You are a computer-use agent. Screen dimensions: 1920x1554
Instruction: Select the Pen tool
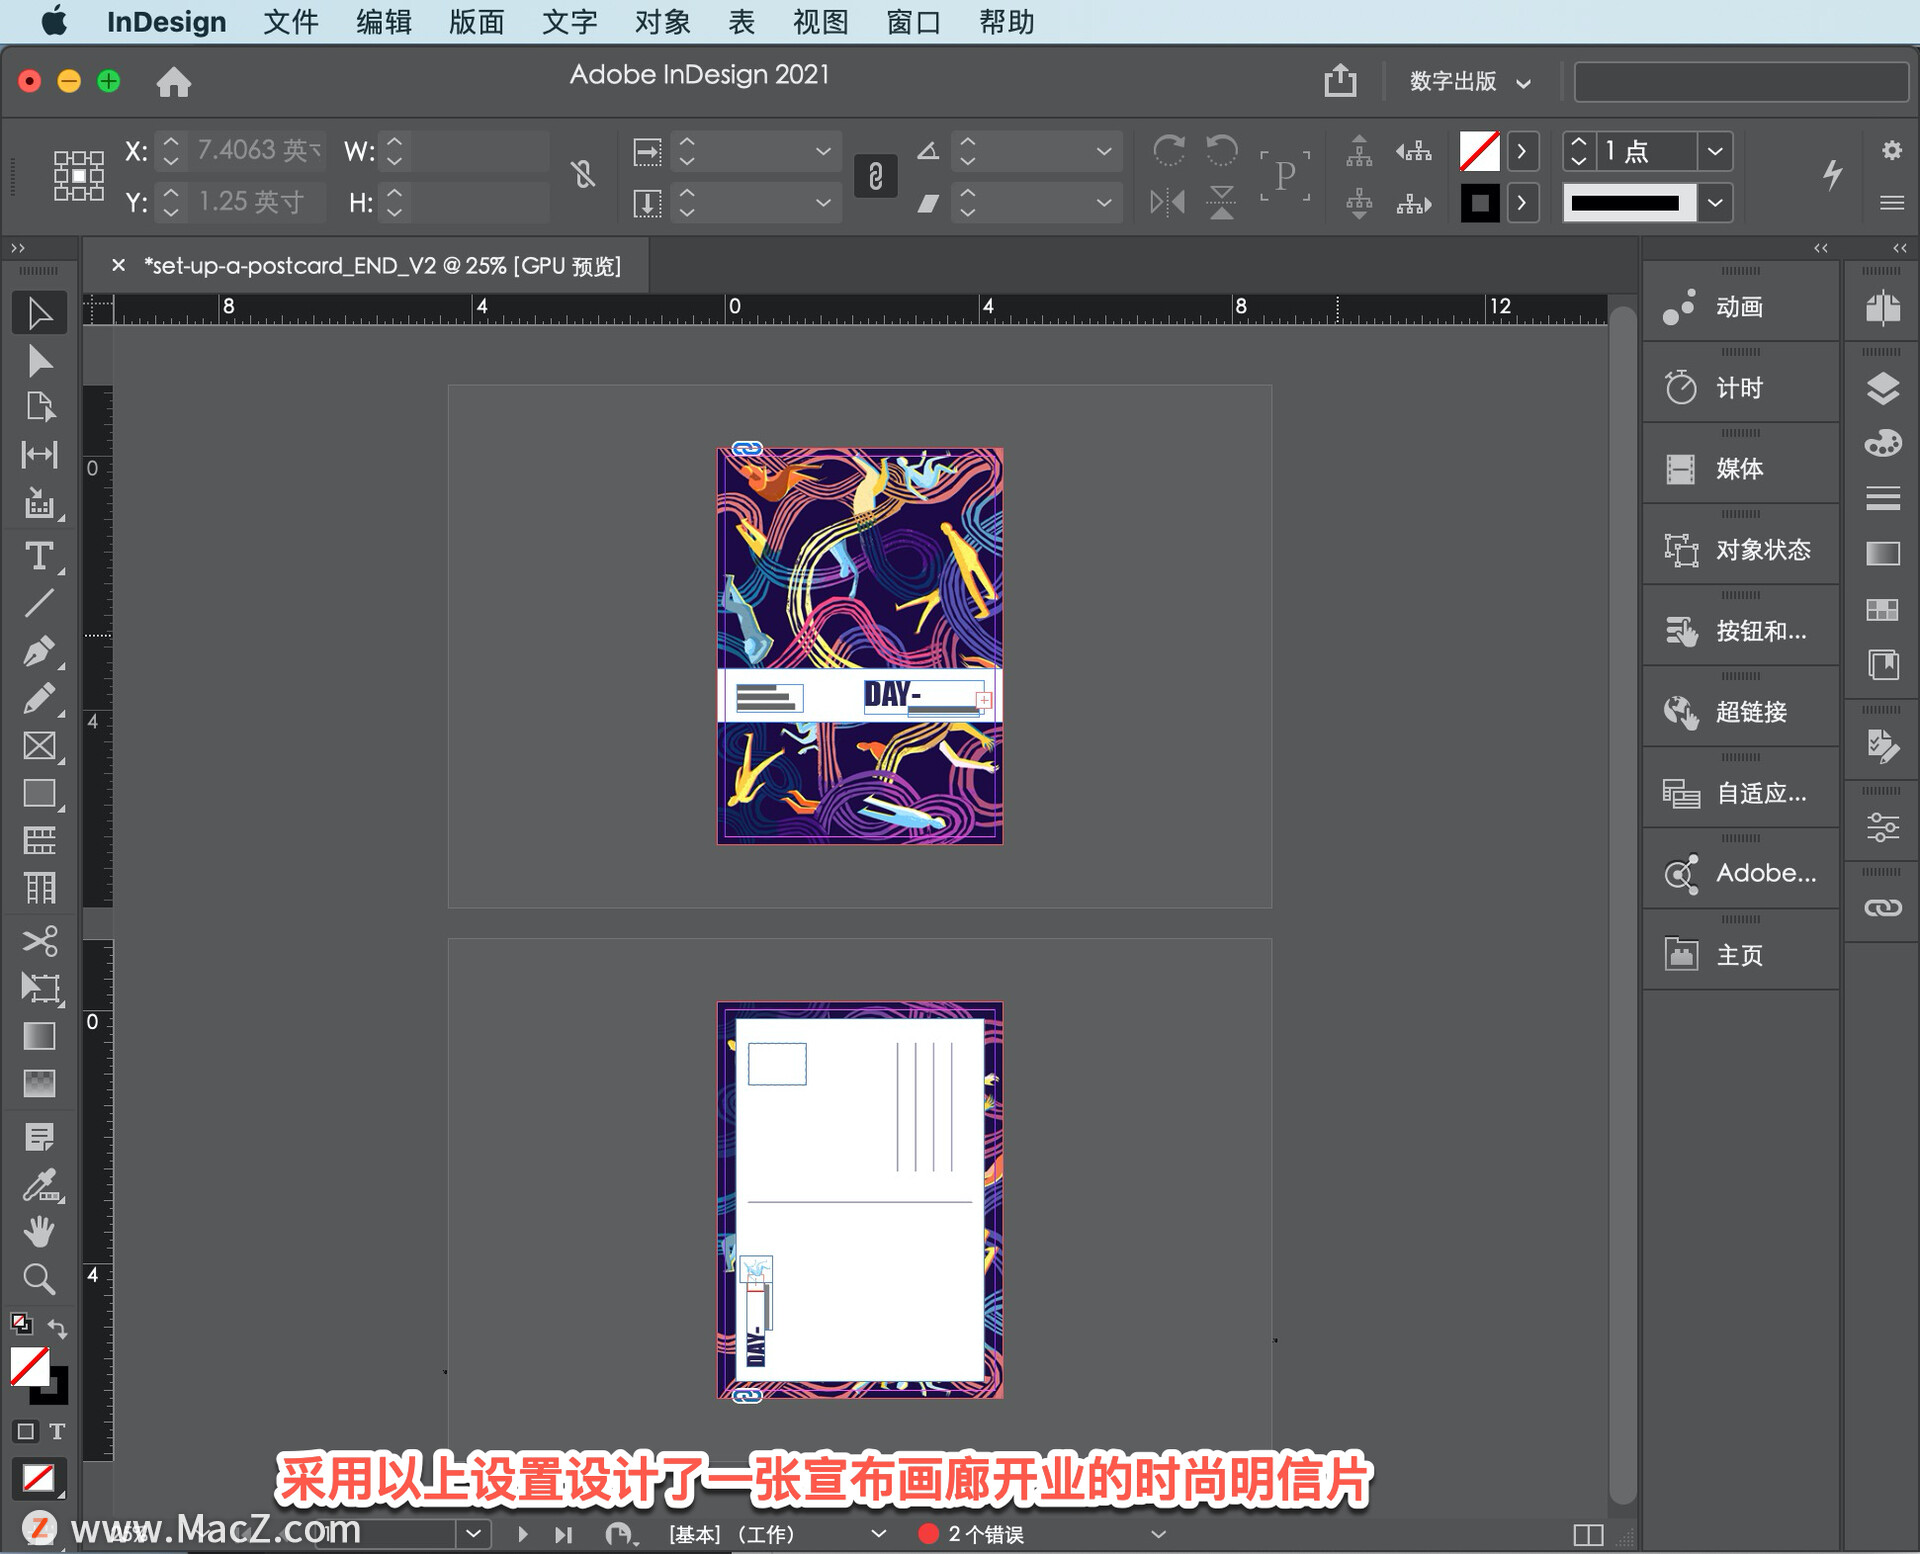[39, 651]
